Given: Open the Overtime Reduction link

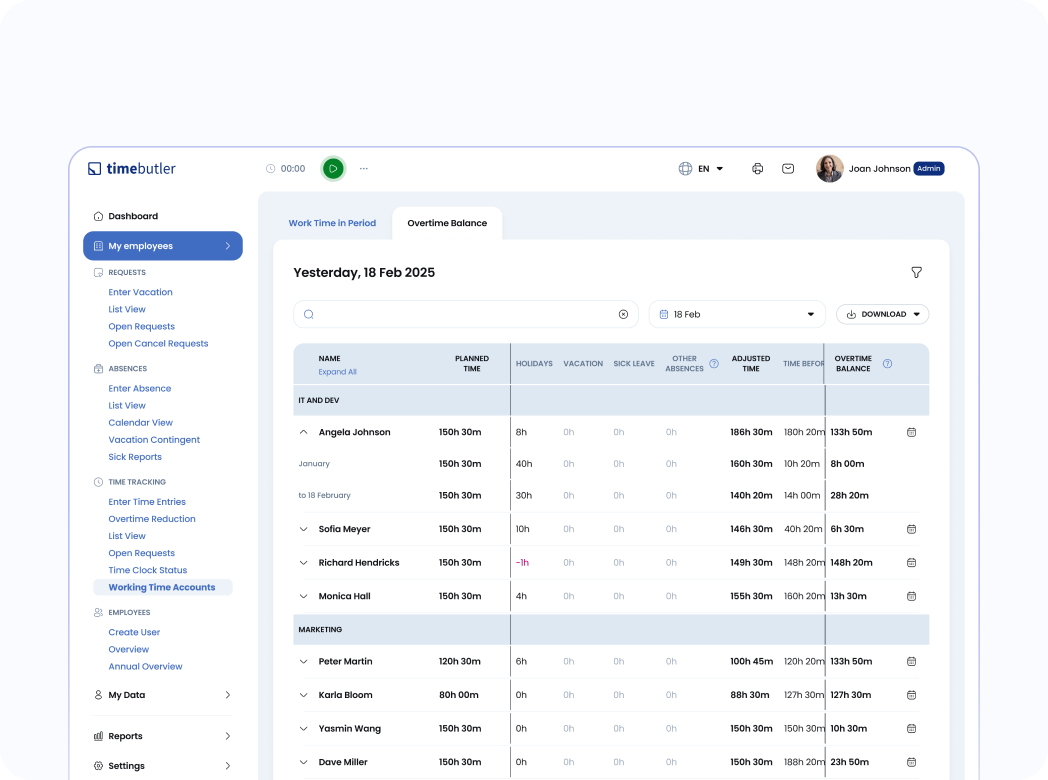Looking at the screenshot, I should [152, 519].
